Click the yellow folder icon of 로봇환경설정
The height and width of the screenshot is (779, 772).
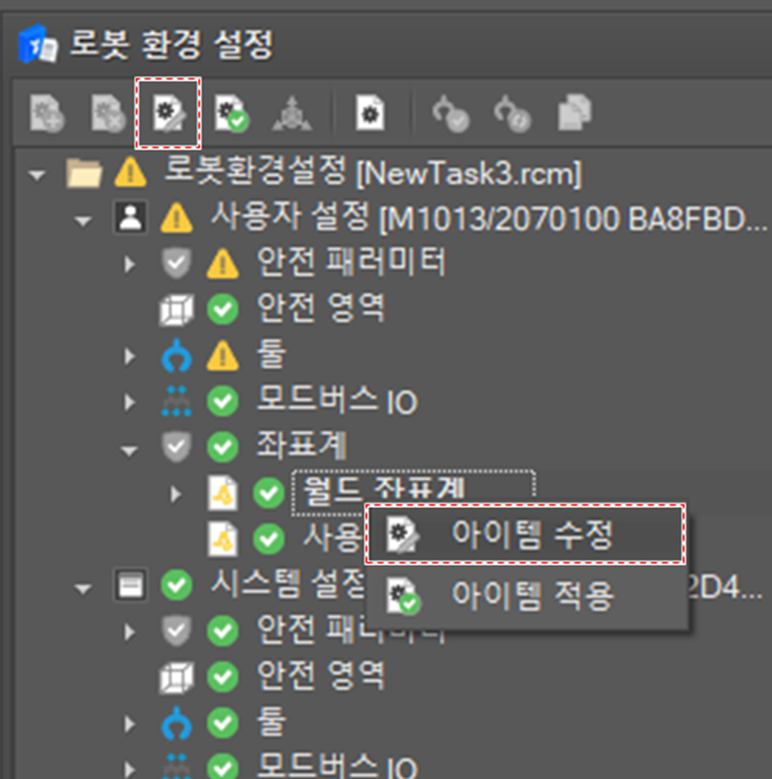point(84,173)
